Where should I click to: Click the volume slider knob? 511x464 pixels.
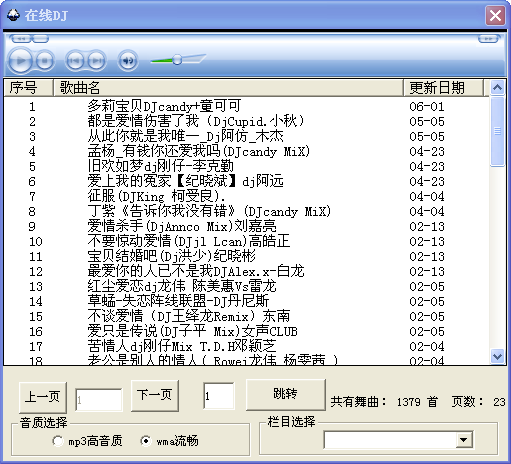coord(177,60)
